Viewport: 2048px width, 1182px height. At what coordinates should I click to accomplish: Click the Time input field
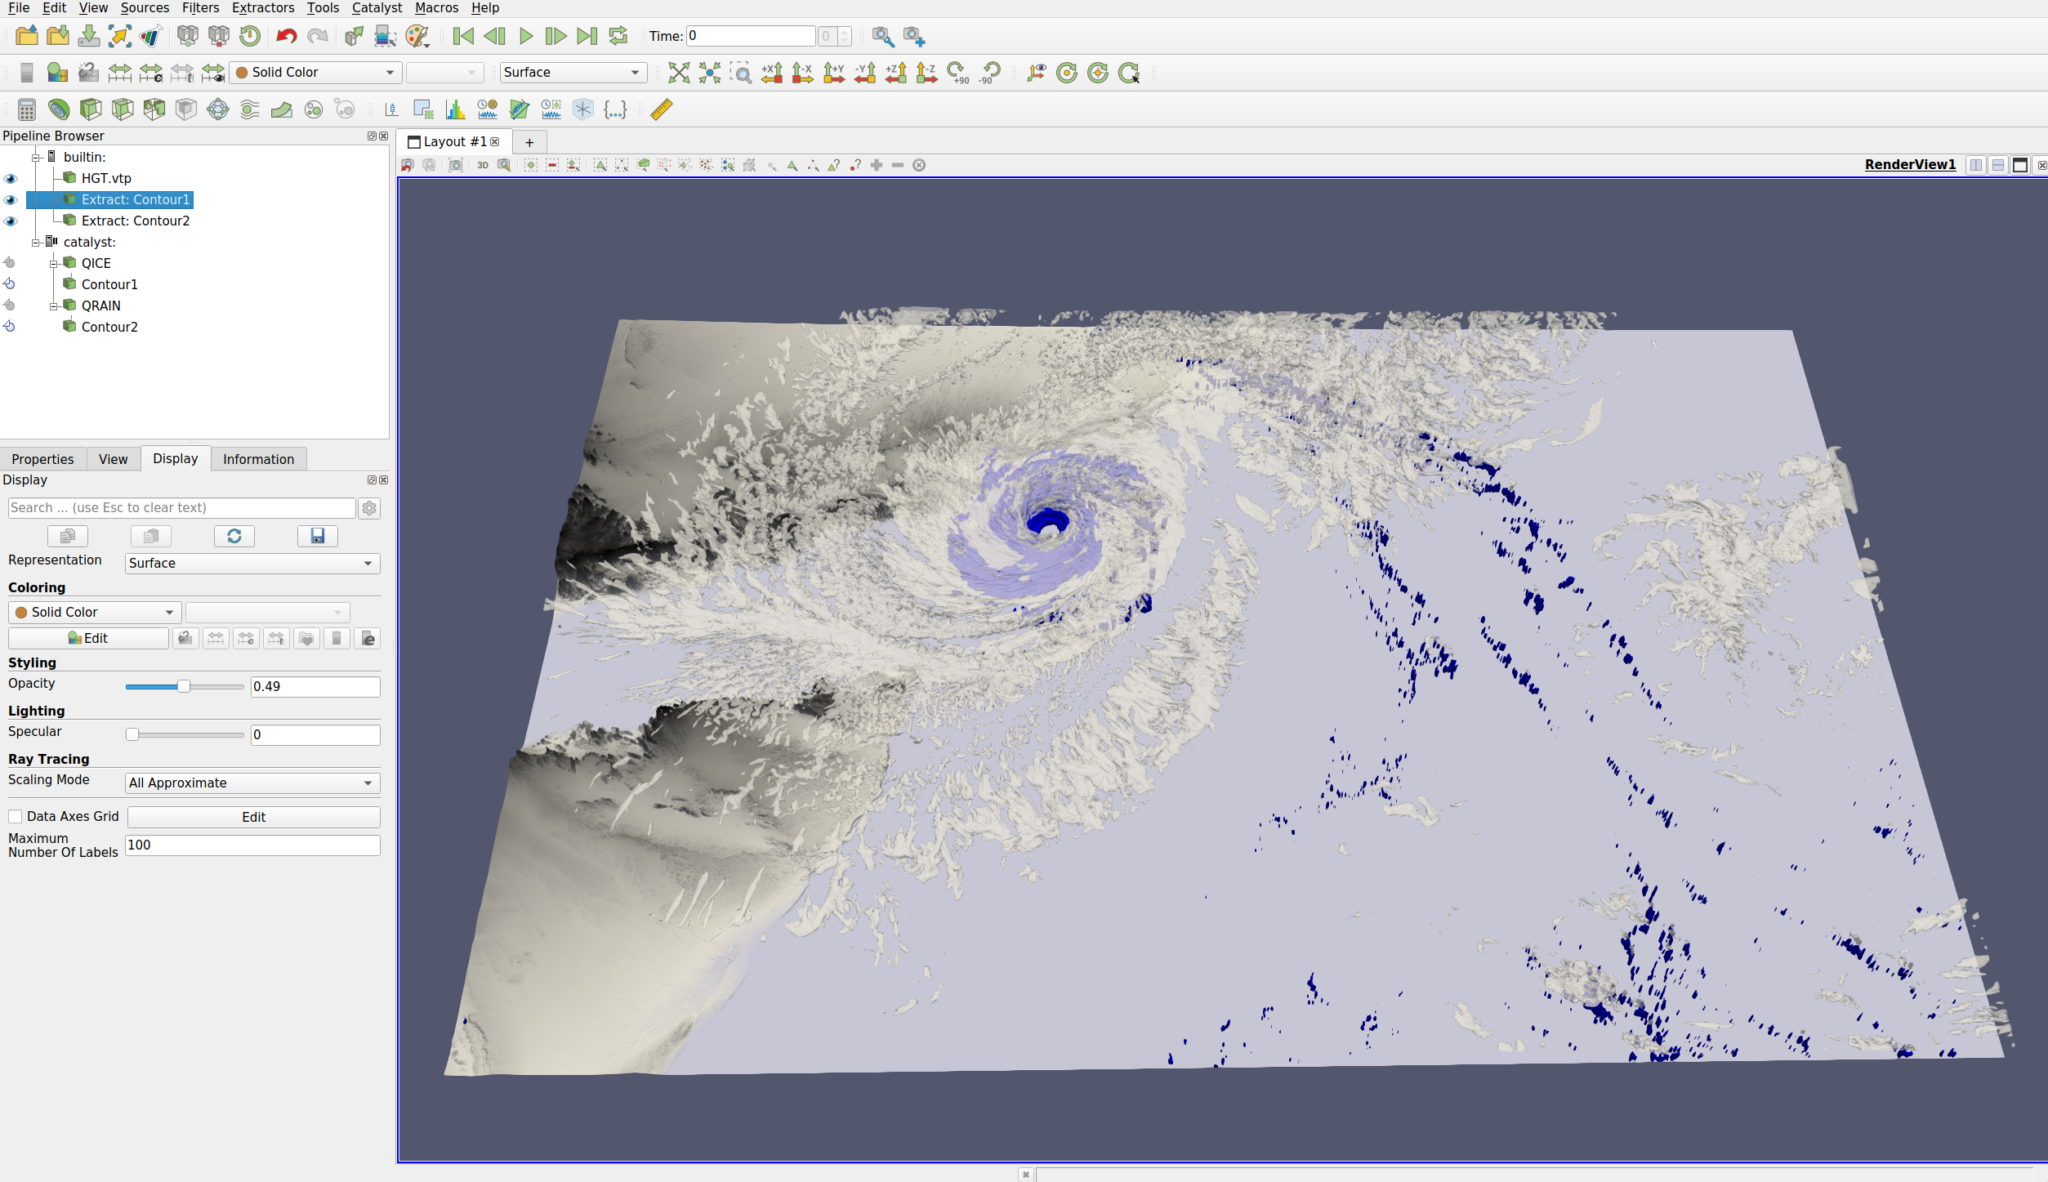(748, 35)
